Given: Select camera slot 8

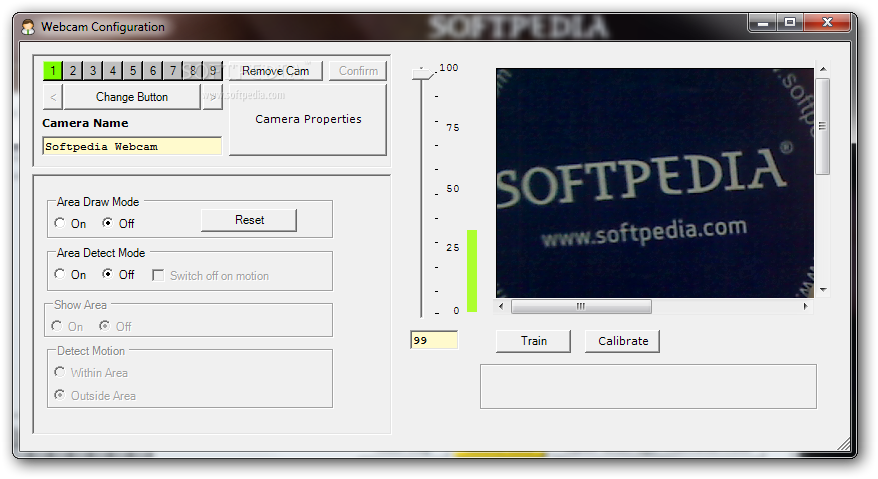Looking at the screenshot, I should click(x=193, y=71).
